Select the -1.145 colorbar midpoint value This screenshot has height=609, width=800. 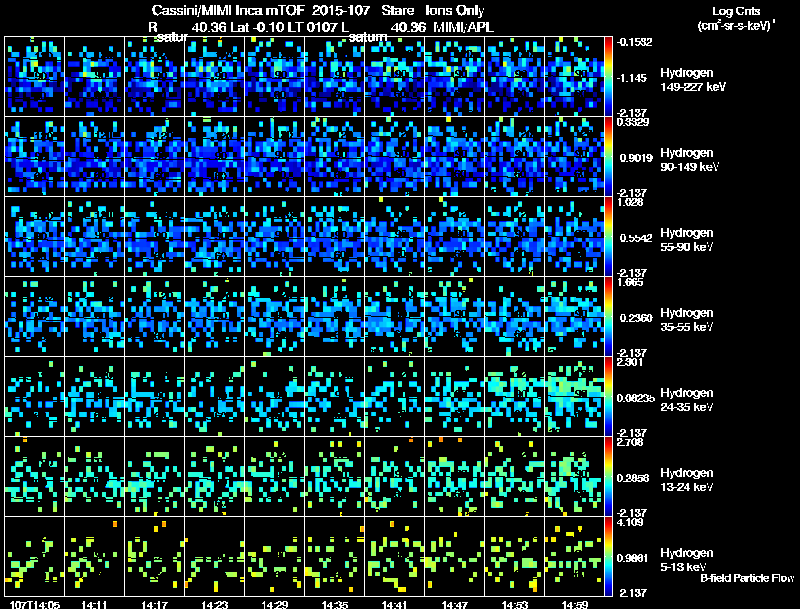pyautogui.click(x=632, y=78)
